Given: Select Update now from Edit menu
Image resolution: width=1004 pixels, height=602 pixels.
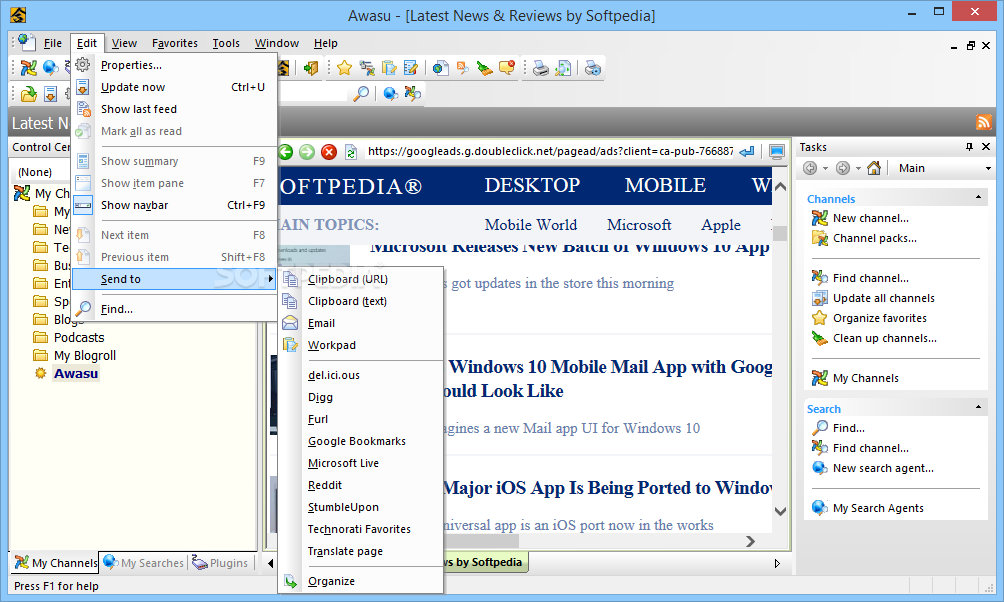Looking at the screenshot, I should point(174,87).
